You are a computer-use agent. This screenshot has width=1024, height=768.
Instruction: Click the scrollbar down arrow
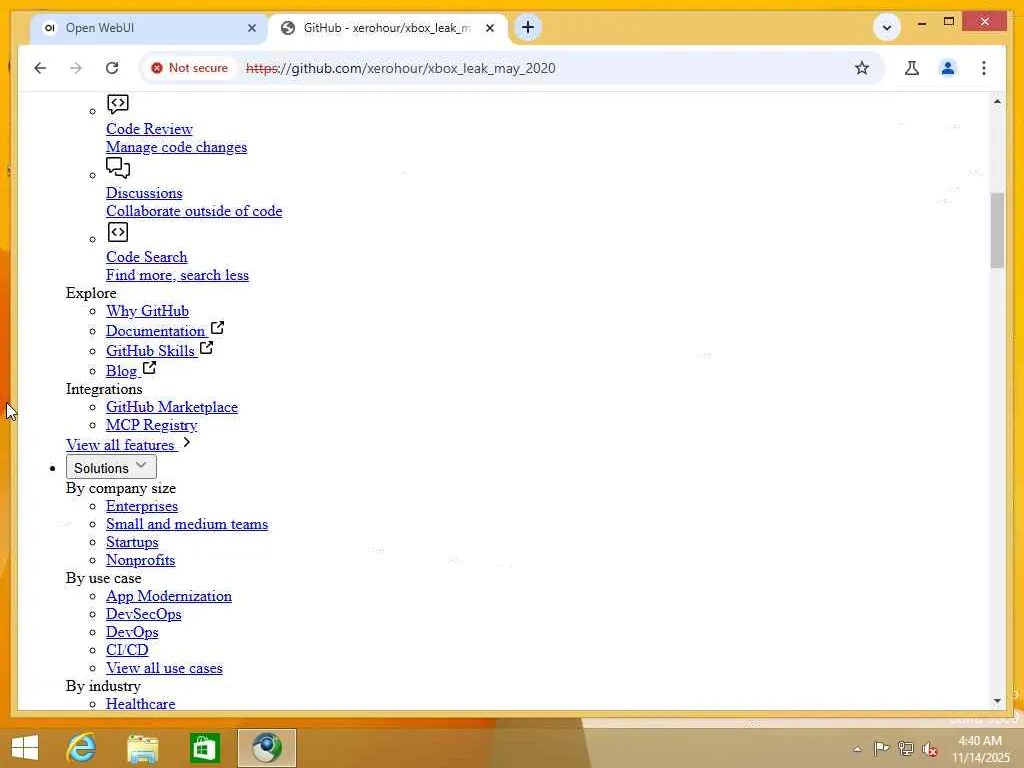tap(997, 701)
